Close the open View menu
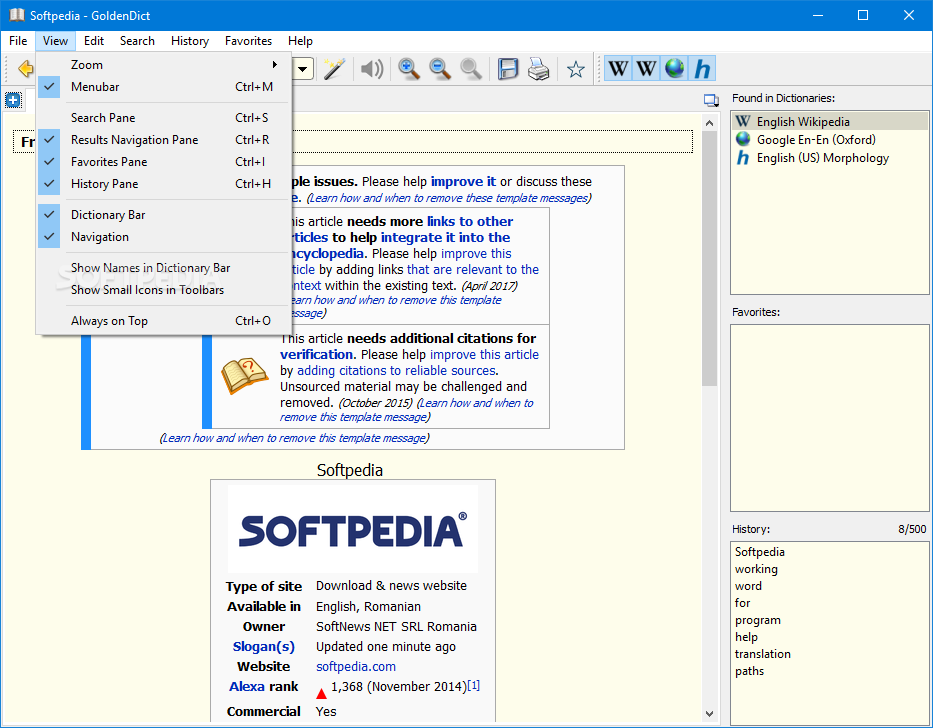 point(55,41)
